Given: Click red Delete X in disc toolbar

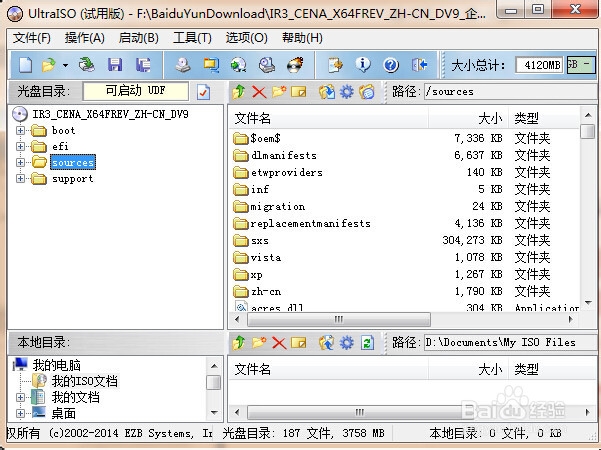Looking at the screenshot, I should (x=259, y=92).
